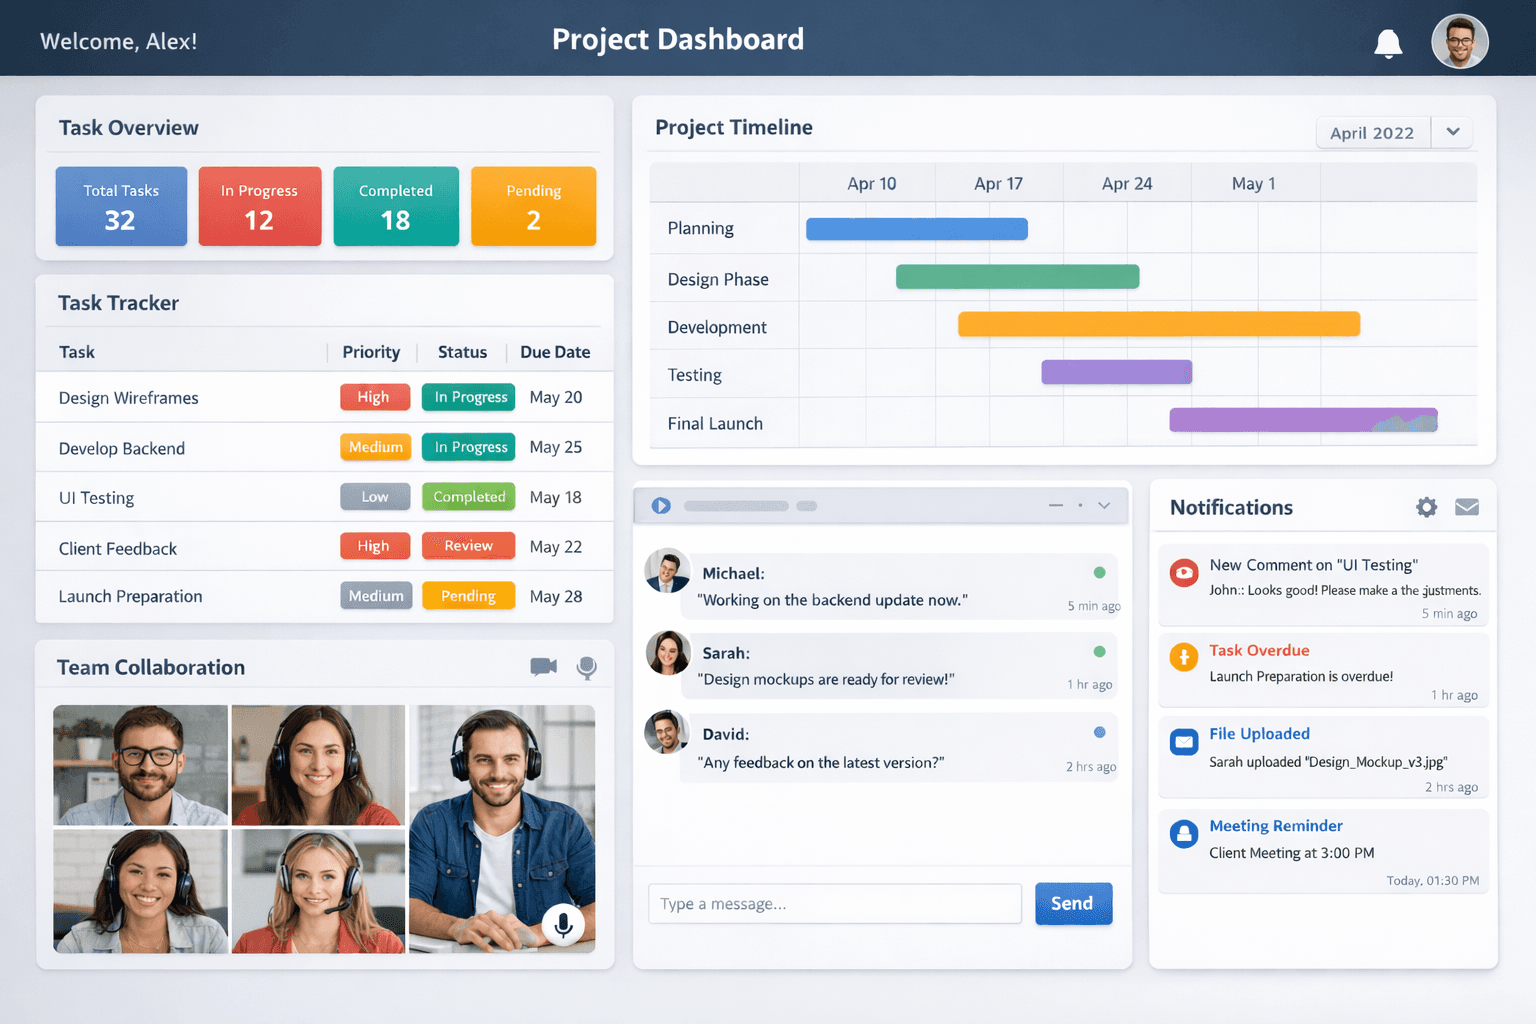This screenshot has height=1024, width=1536.
Task: Mute the microphone on David's video feed
Action: tap(565, 925)
